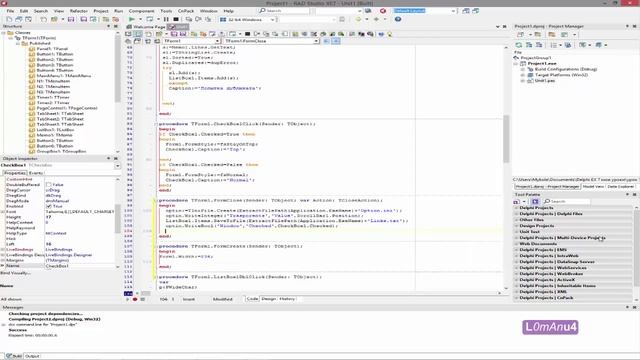Click the Success line in Messages
640x360 pixels.
tap(18, 330)
